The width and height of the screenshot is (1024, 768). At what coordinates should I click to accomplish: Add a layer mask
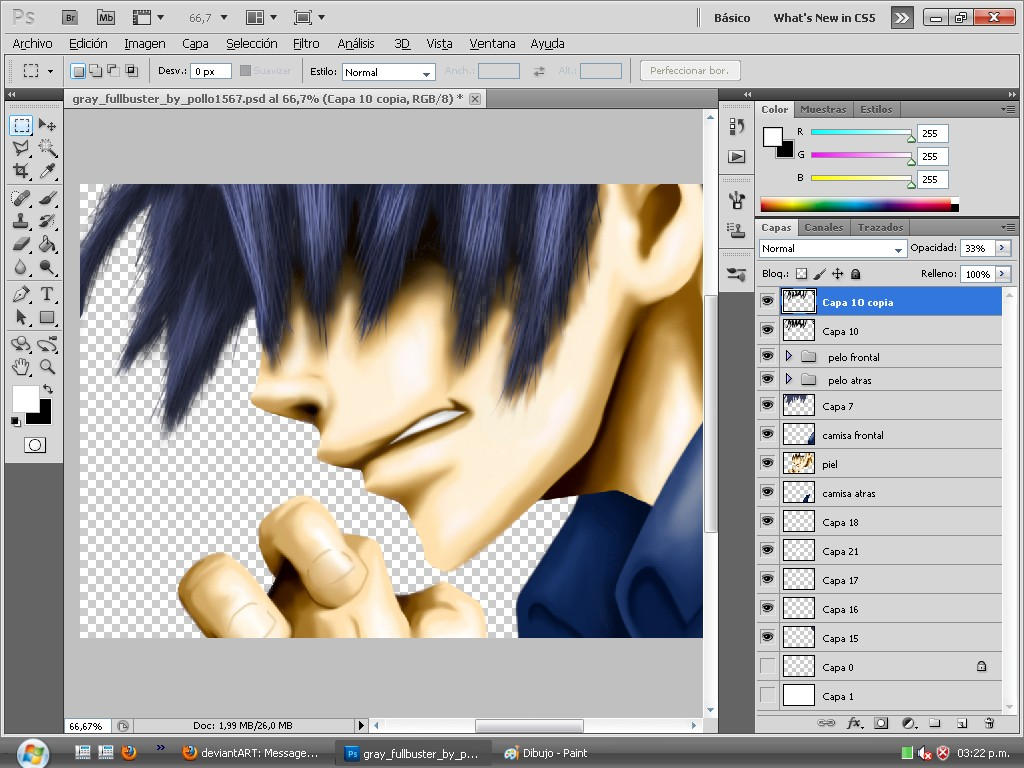[x=882, y=723]
